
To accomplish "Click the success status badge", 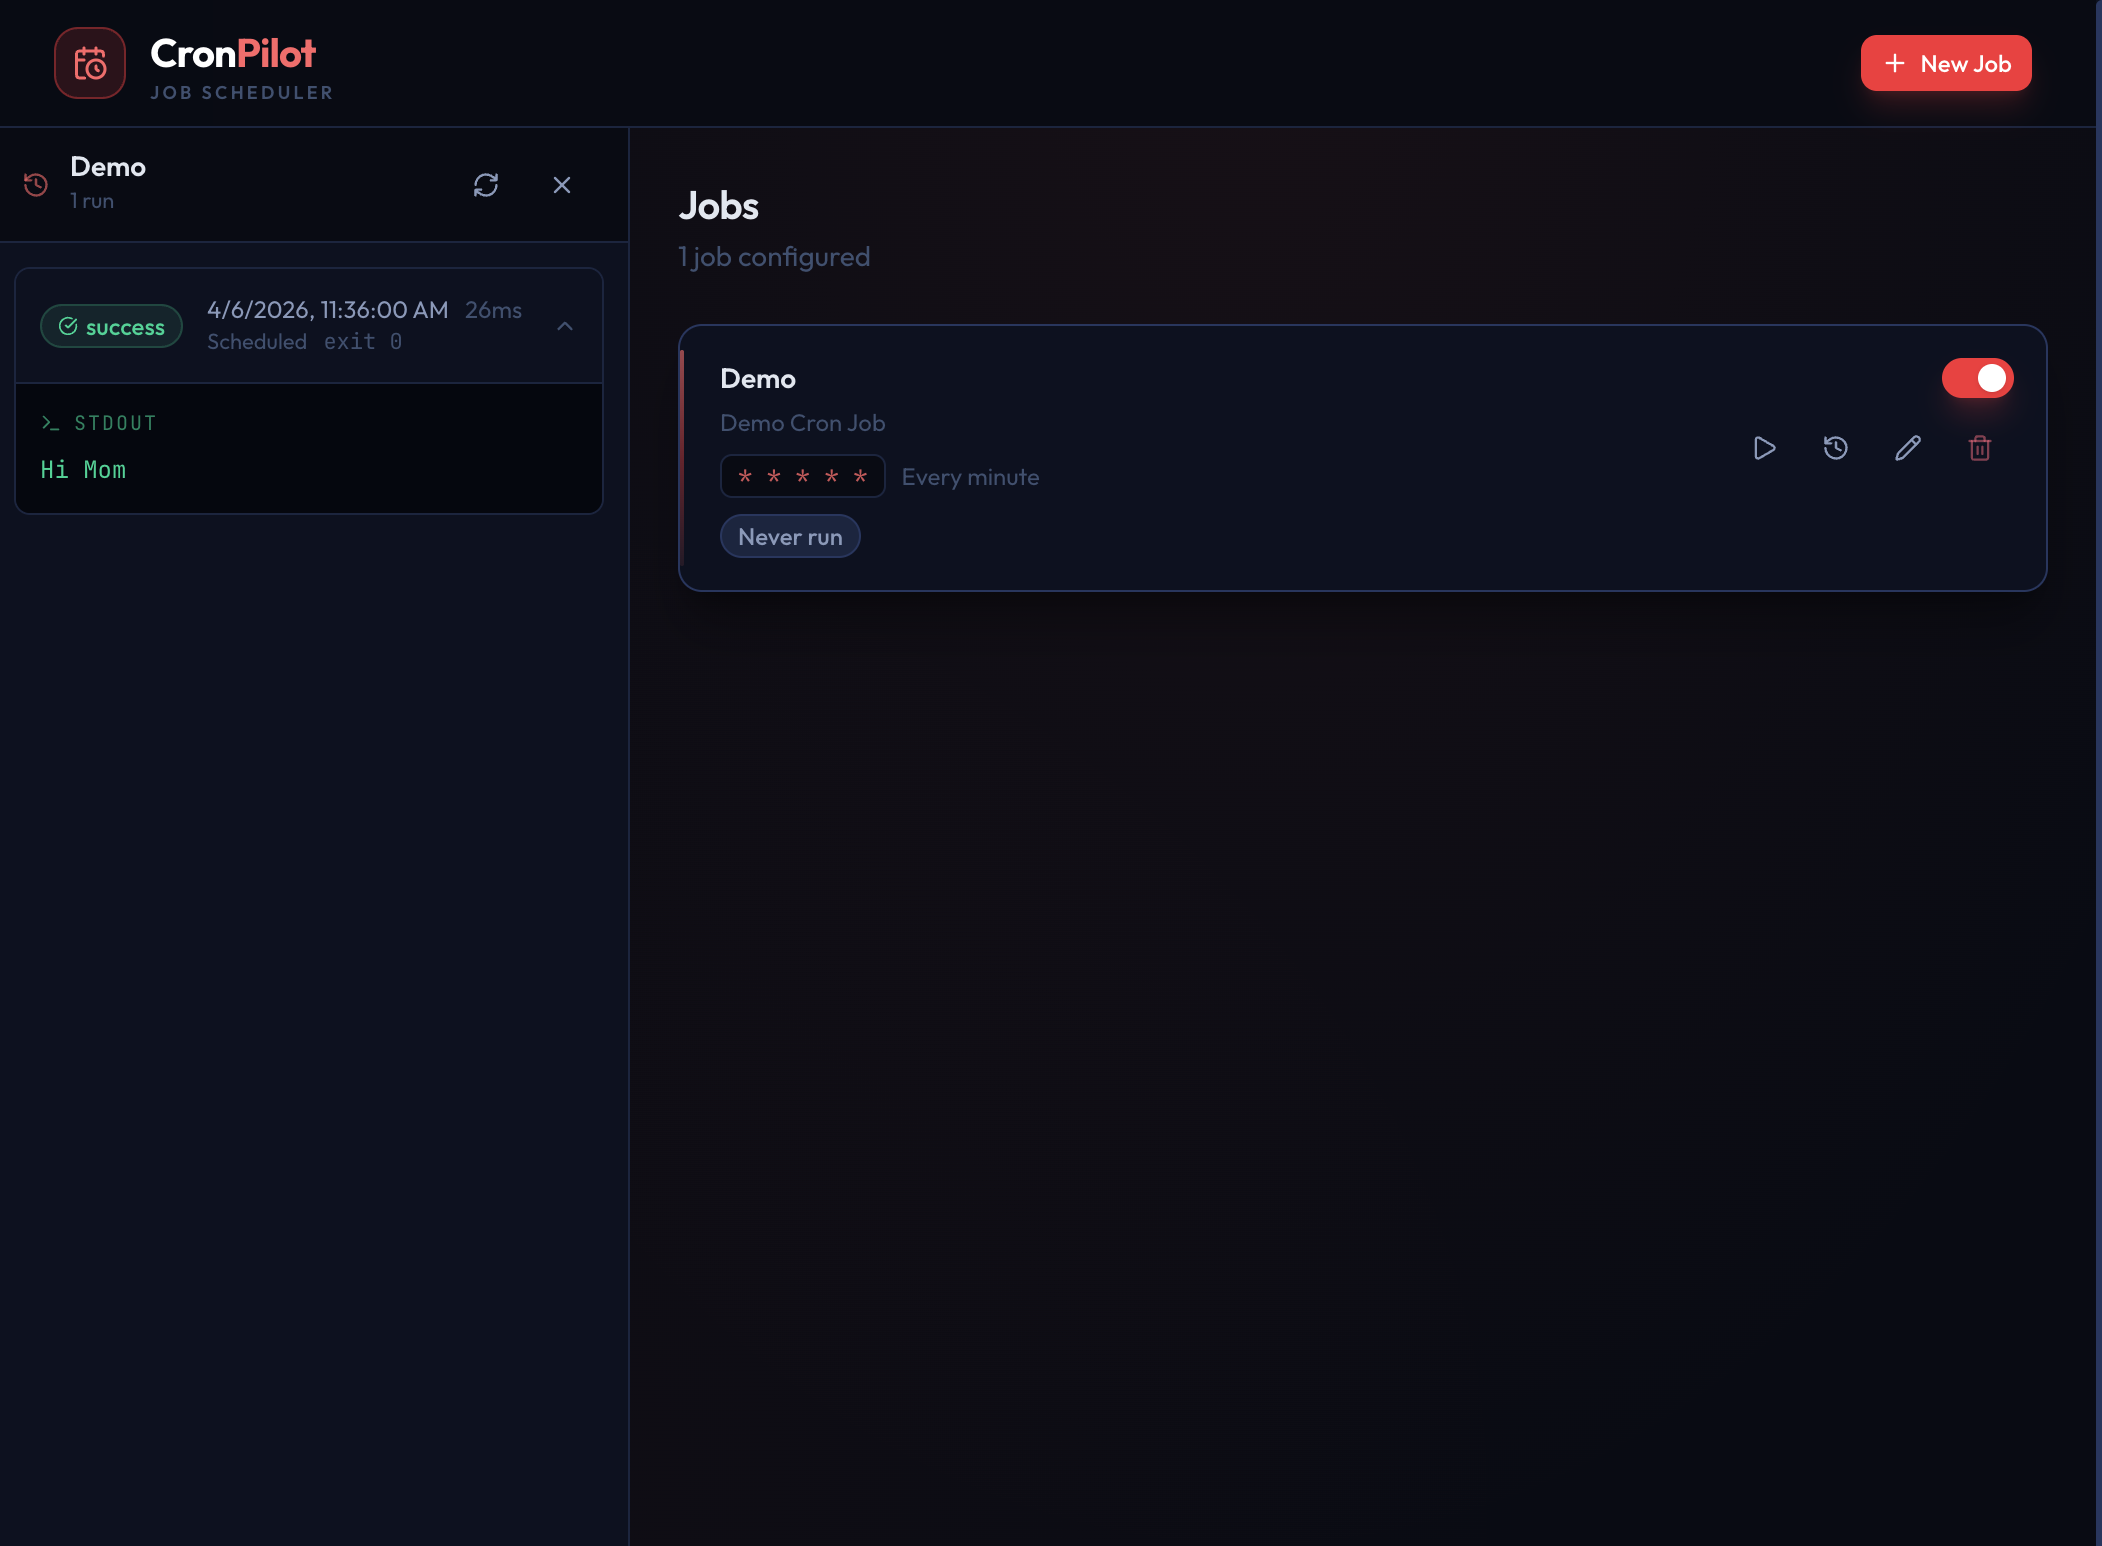I will pos(112,326).
